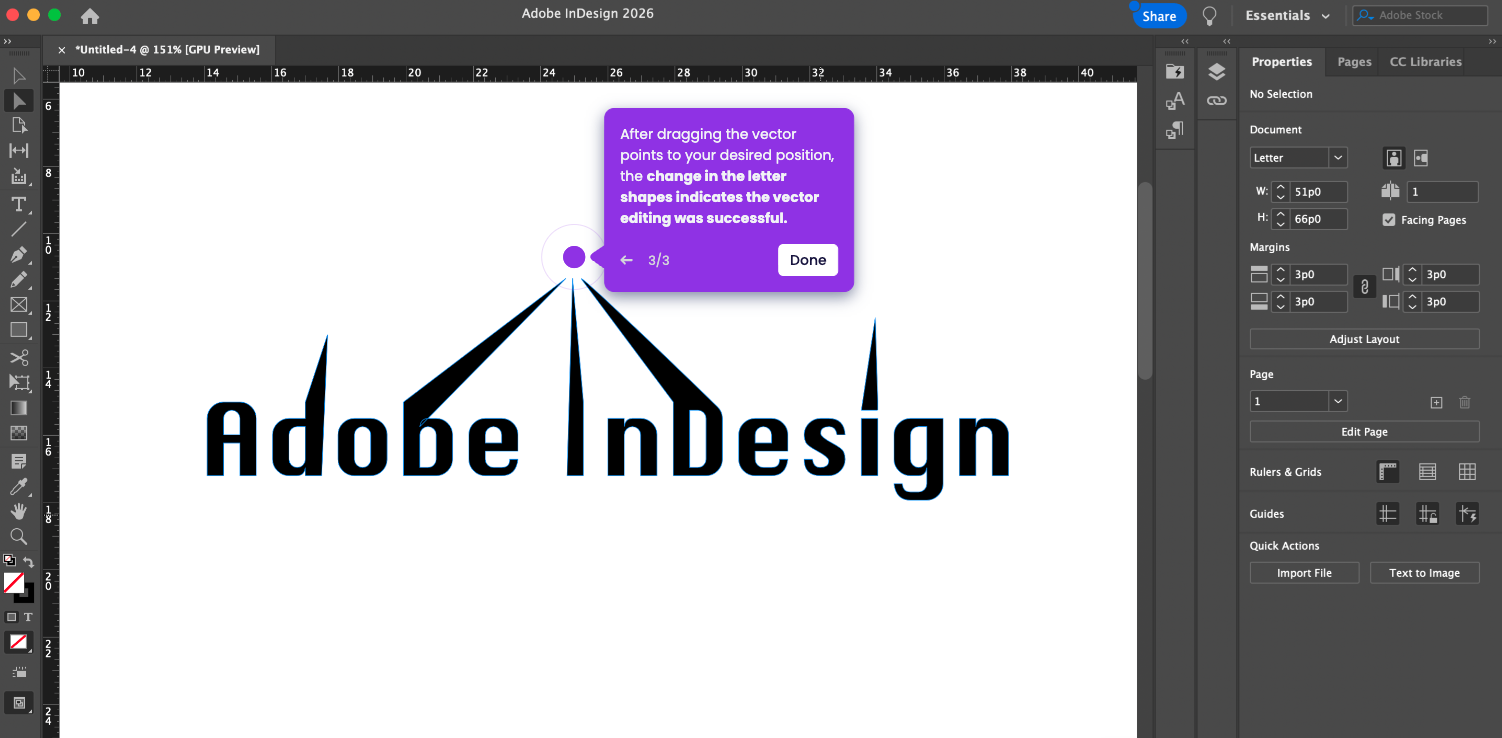Click the Home icon
This screenshot has height=738, width=1502.
(x=90, y=16)
